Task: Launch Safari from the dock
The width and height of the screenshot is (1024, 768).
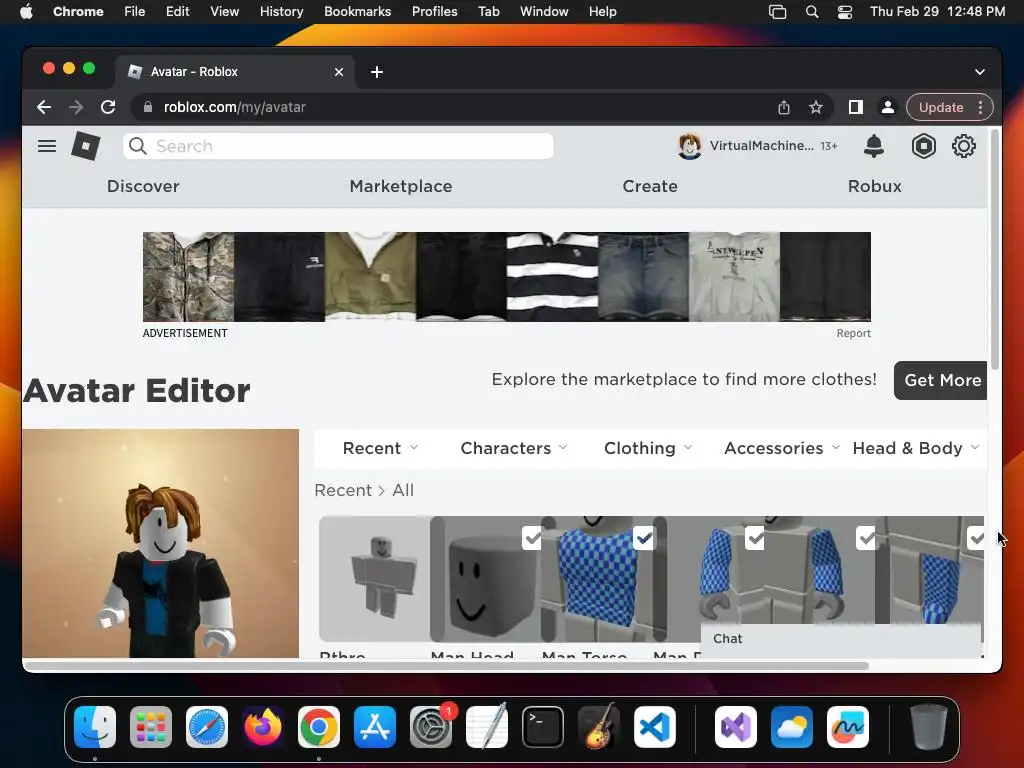Action: coord(207,727)
